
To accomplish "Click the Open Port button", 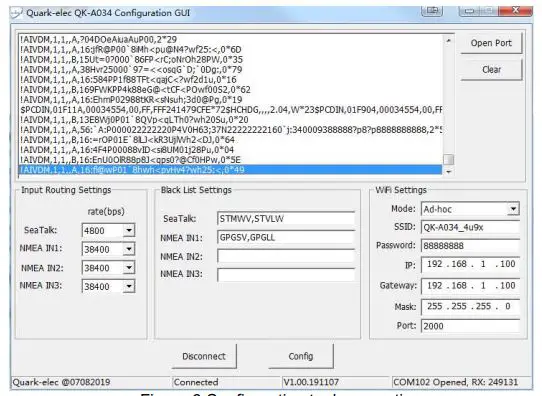I will (x=491, y=43).
